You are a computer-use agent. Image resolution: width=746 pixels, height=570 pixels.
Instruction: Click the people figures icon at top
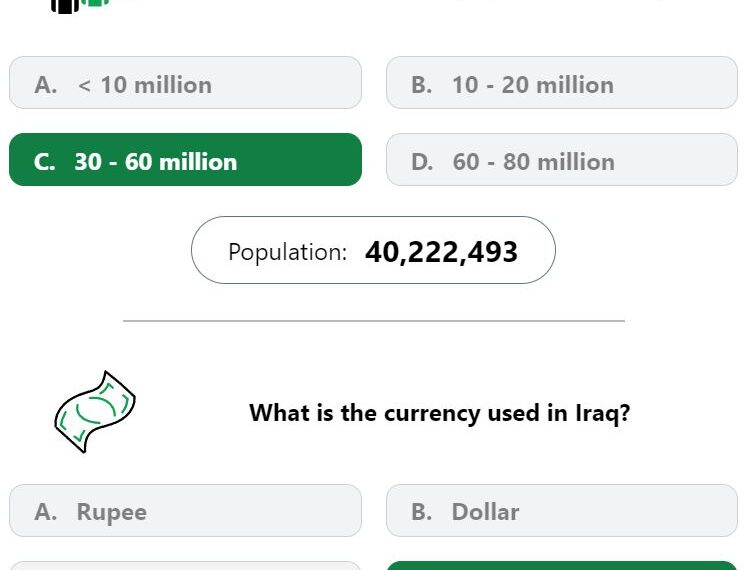(x=80, y=6)
